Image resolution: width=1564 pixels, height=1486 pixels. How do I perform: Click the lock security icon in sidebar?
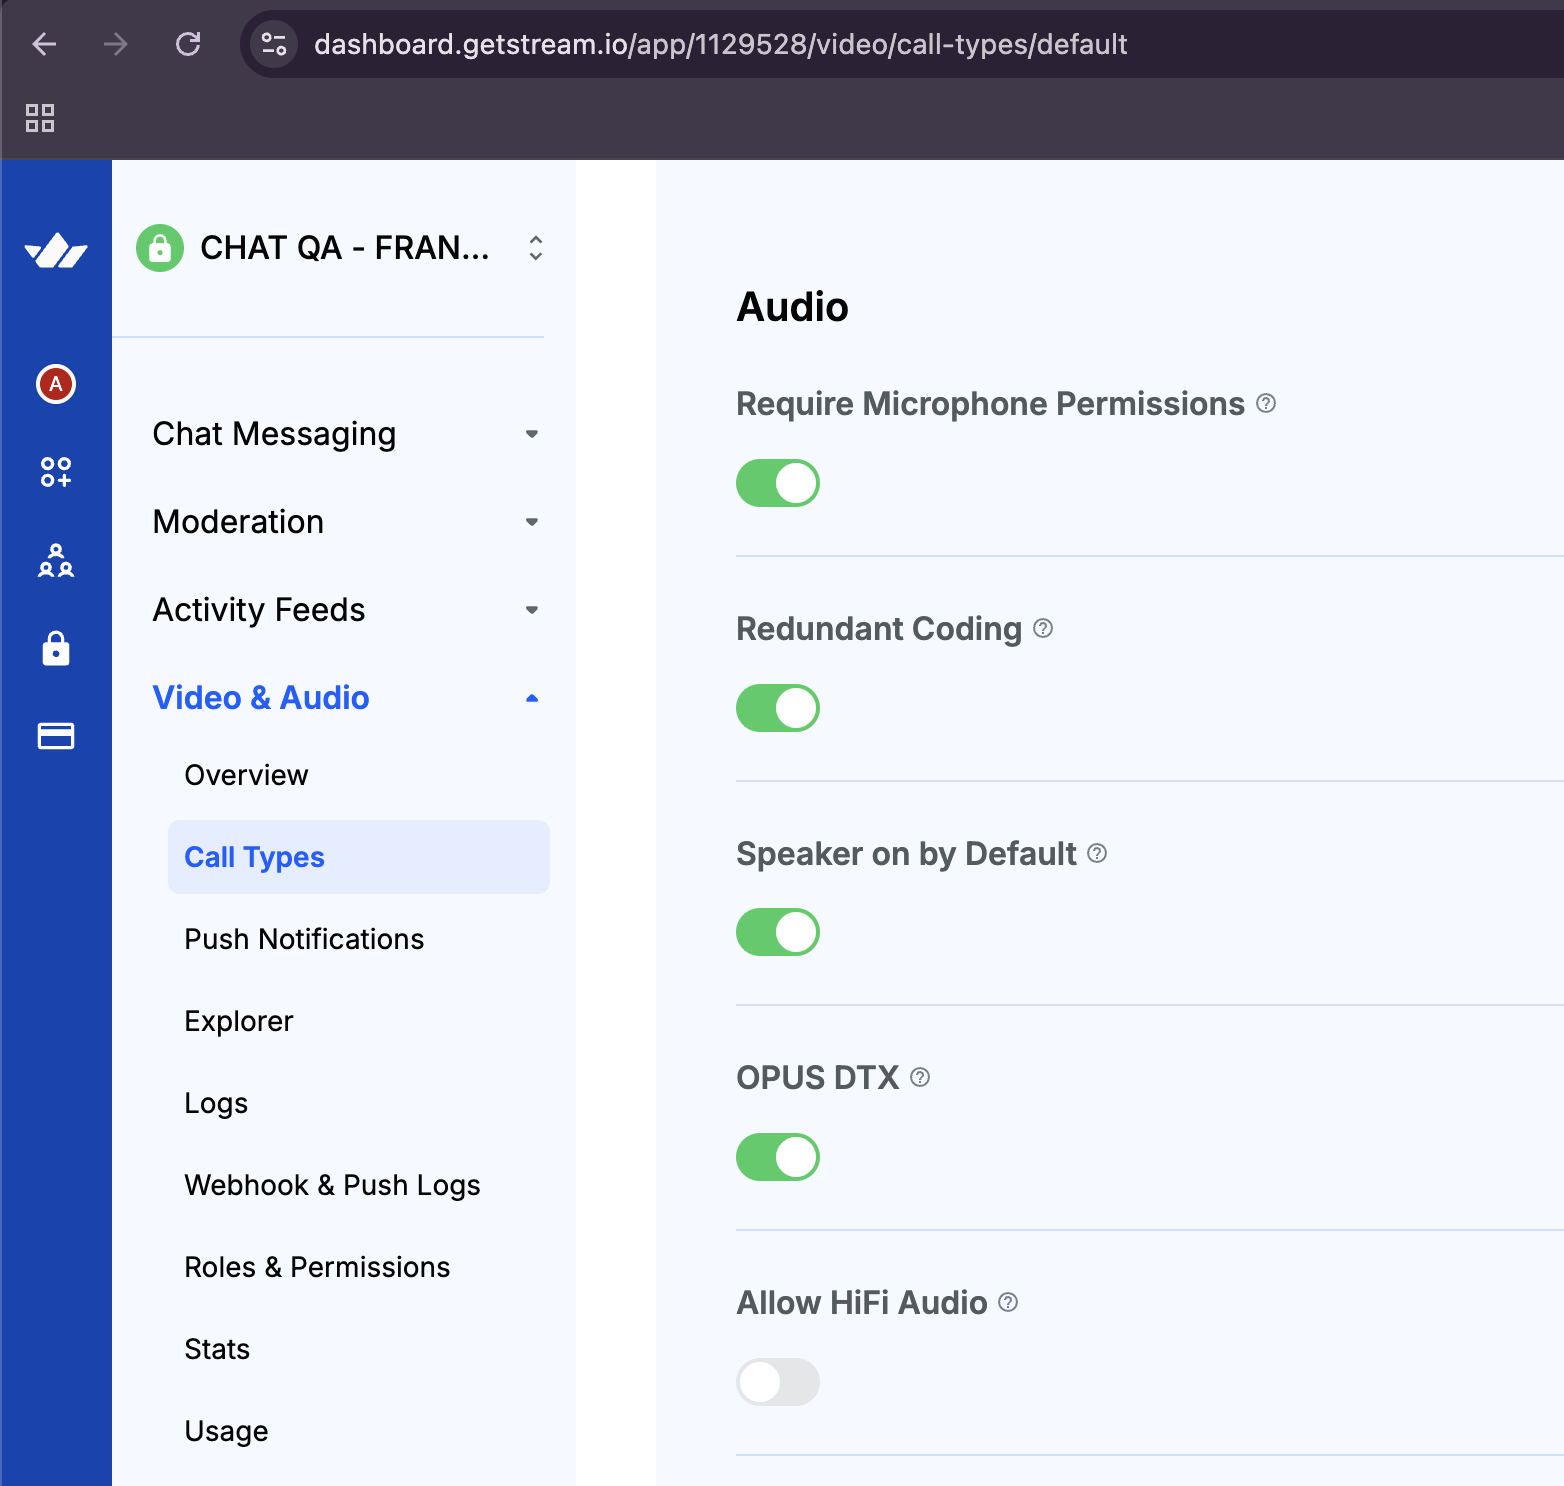(56, 649)
